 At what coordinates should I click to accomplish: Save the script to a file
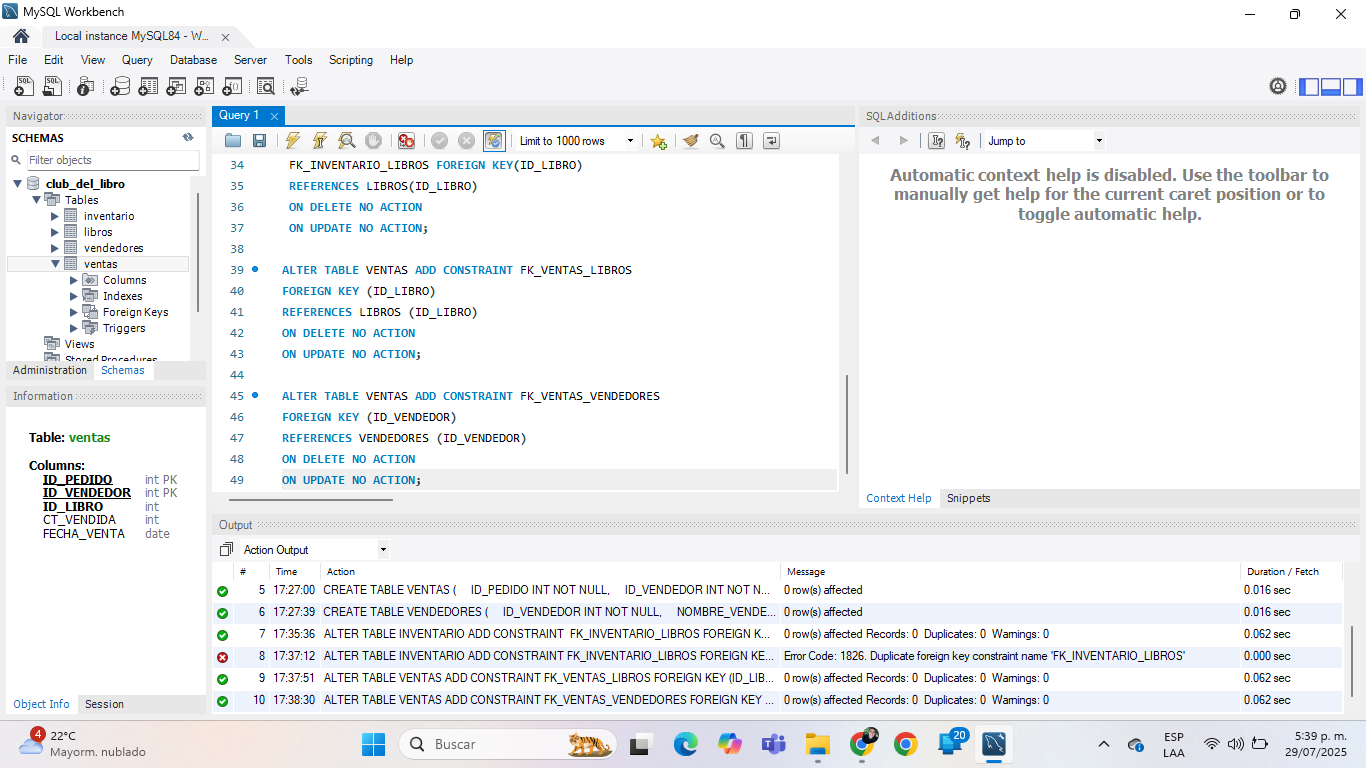click(259, 141)
